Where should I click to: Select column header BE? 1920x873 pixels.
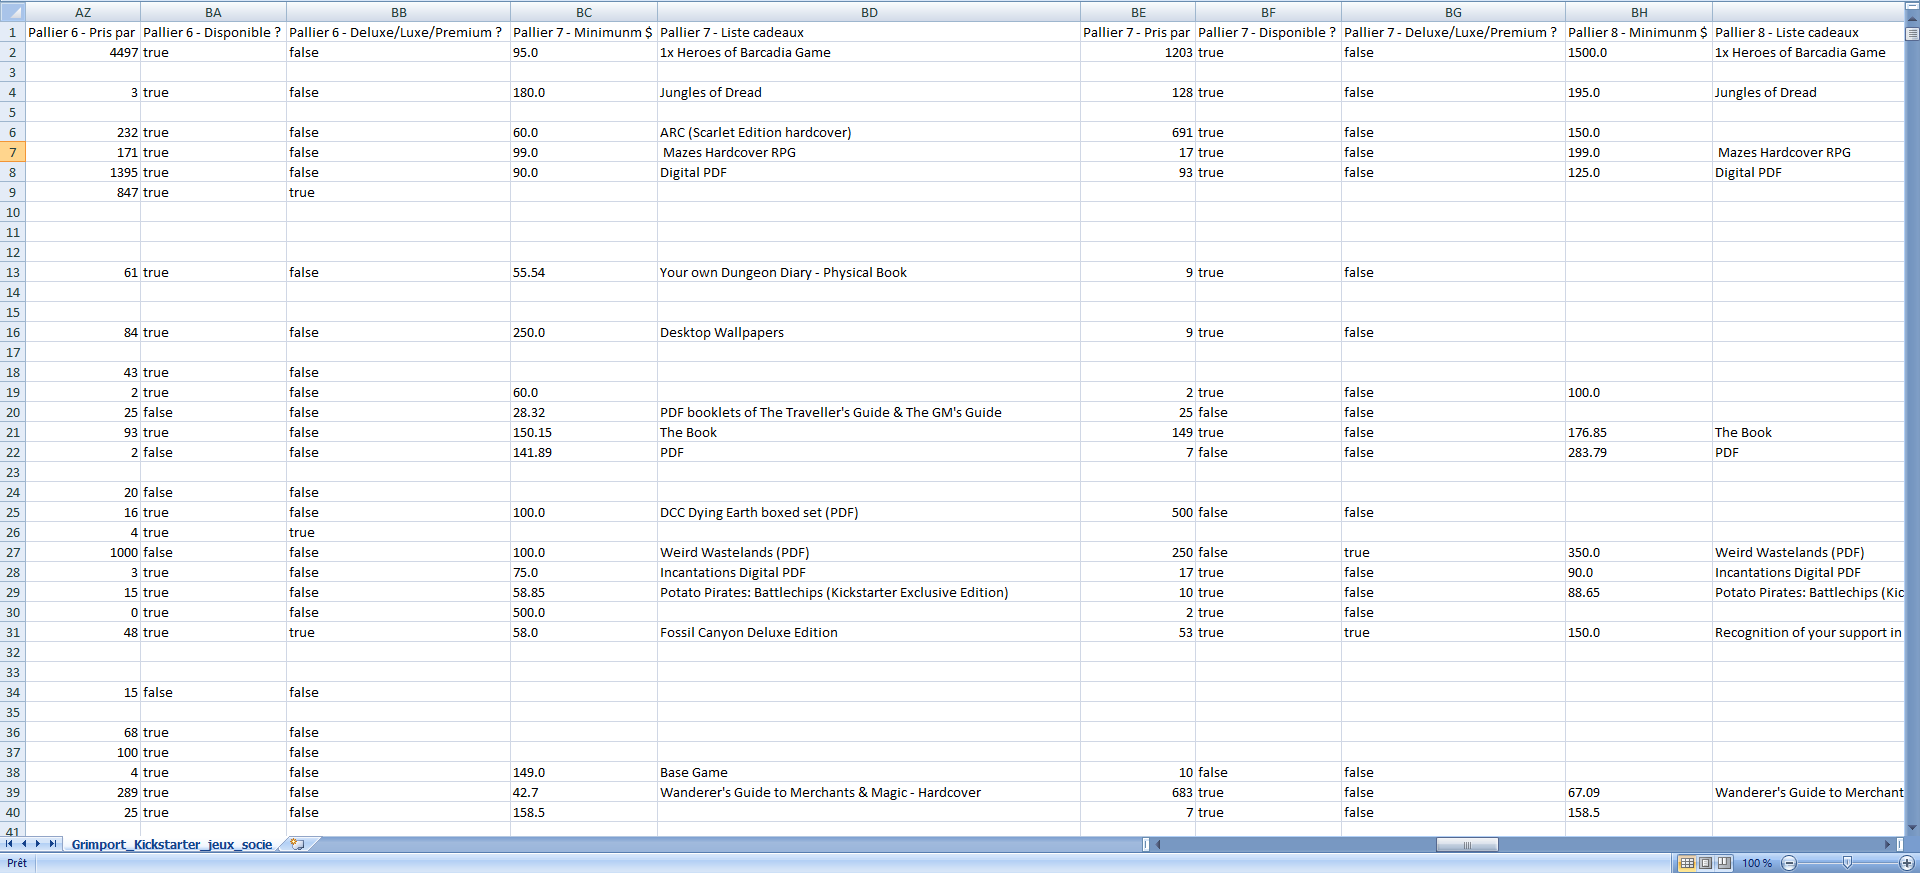[1138, 12]
